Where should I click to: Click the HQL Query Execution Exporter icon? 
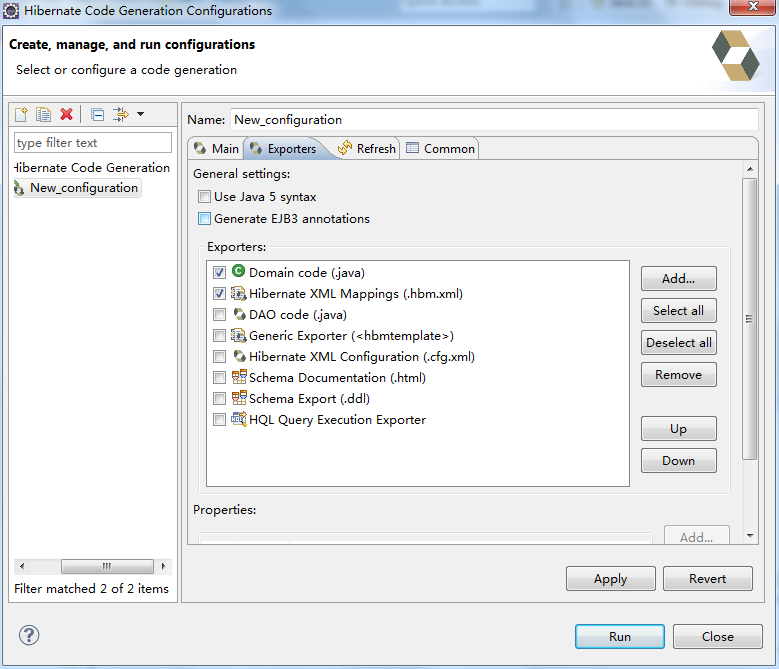(238, 419)
